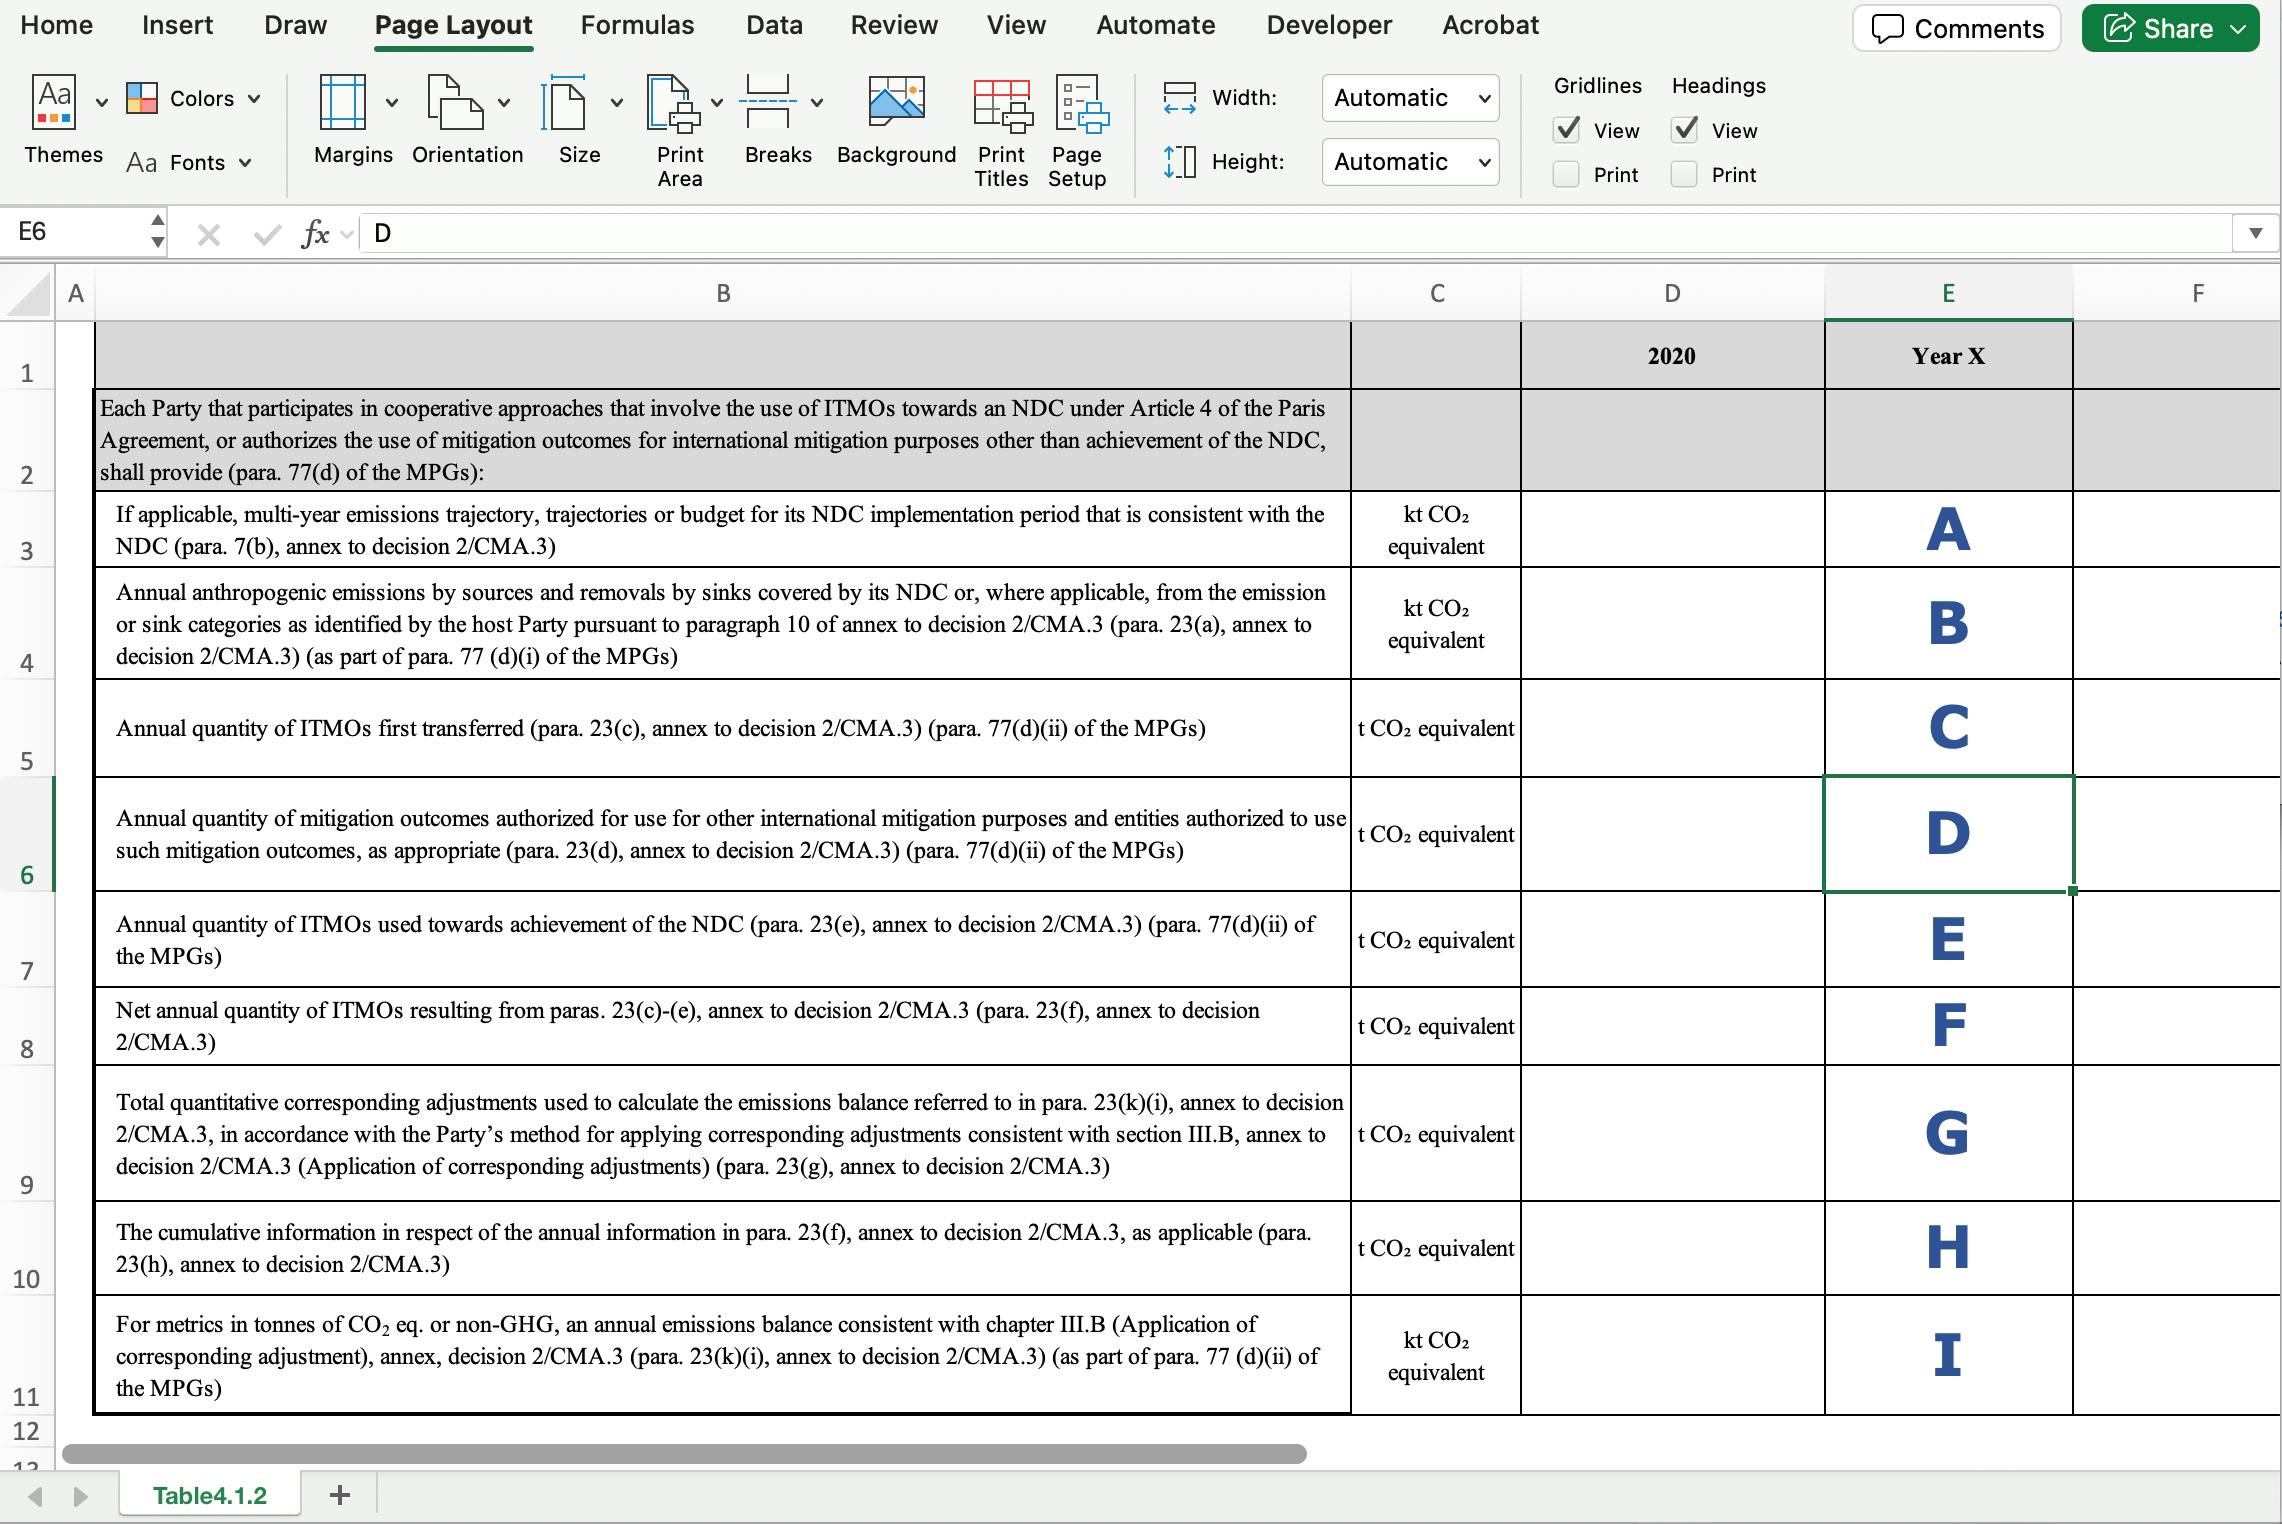Open the Margins icon

343,103
